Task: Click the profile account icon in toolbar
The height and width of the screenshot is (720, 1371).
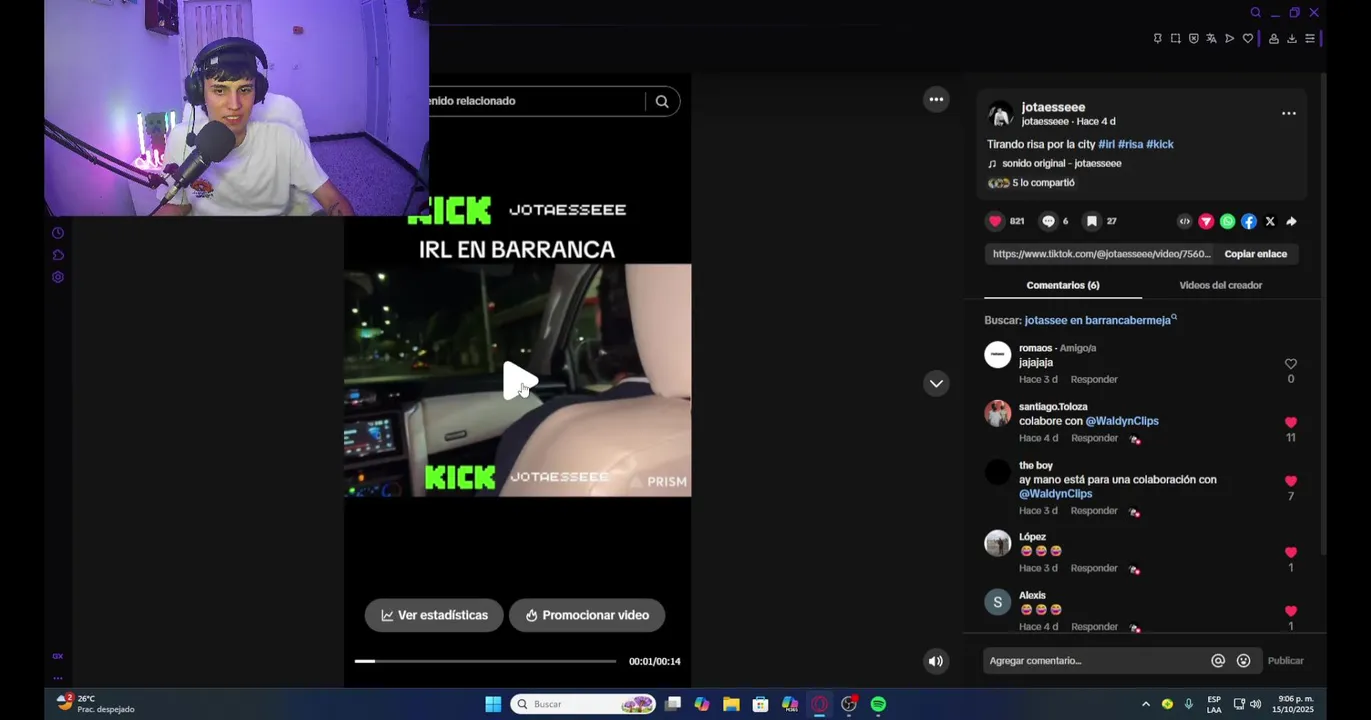Action: [1273, 39]
